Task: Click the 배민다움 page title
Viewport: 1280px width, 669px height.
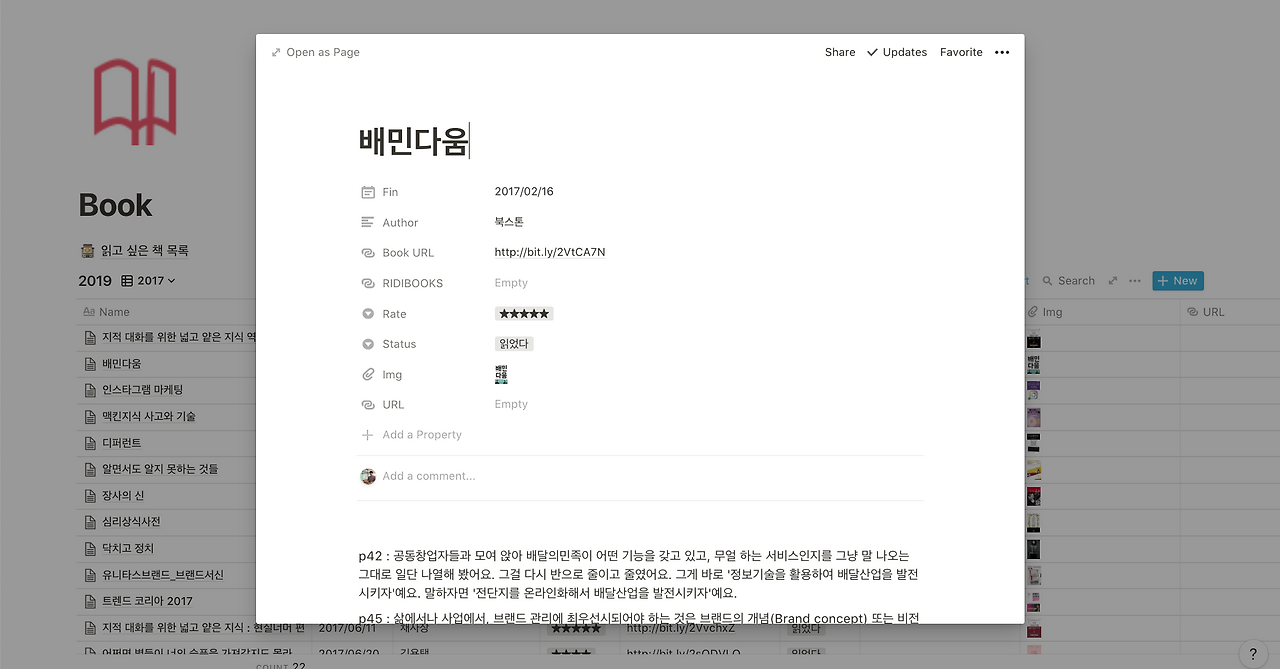Action: pos(413,141)
